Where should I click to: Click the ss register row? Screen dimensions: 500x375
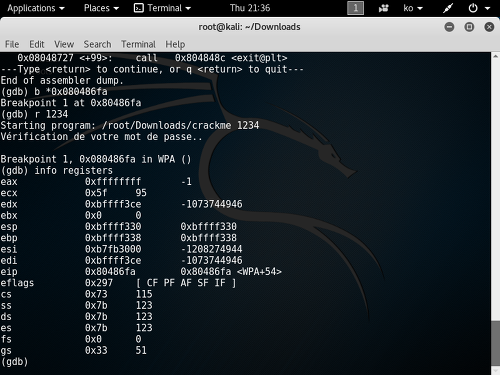(76, 305)
